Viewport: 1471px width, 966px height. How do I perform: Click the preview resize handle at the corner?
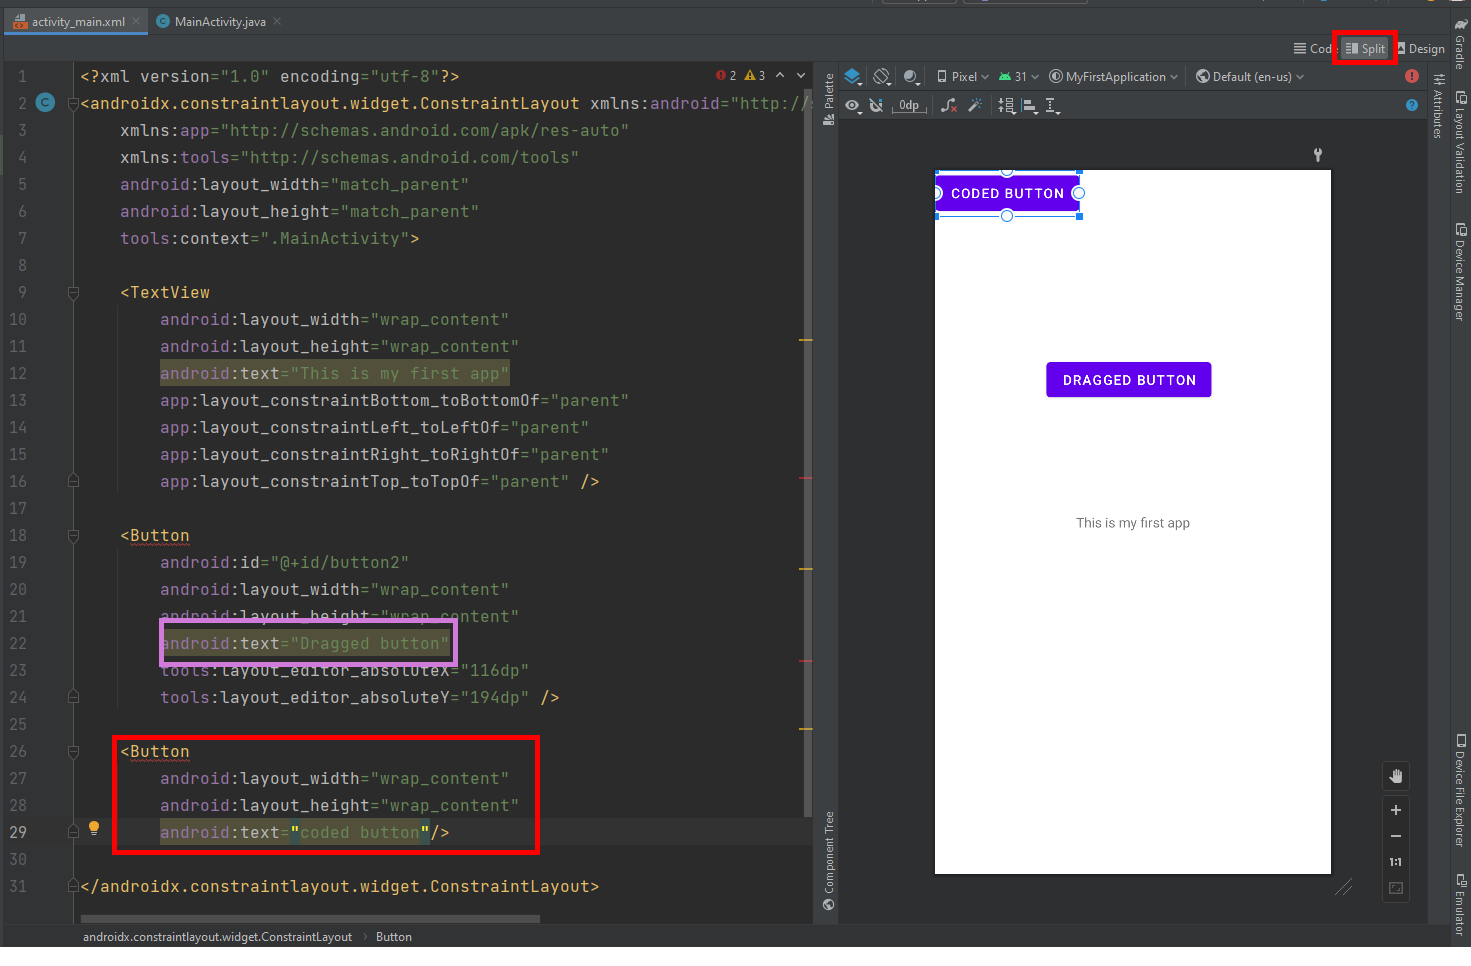pos(1343,887)
